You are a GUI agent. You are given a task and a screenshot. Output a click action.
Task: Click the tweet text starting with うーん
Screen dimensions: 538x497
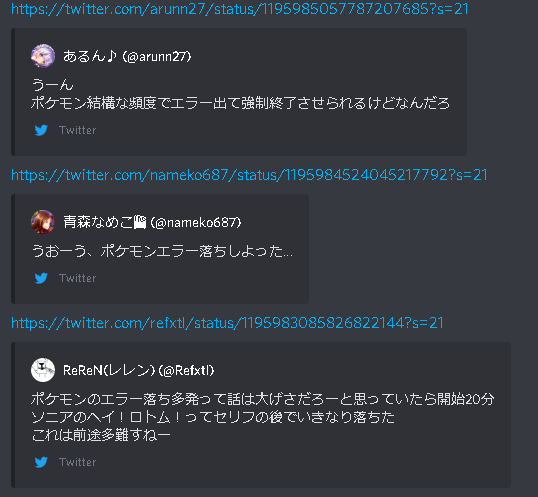pos(240,94)
